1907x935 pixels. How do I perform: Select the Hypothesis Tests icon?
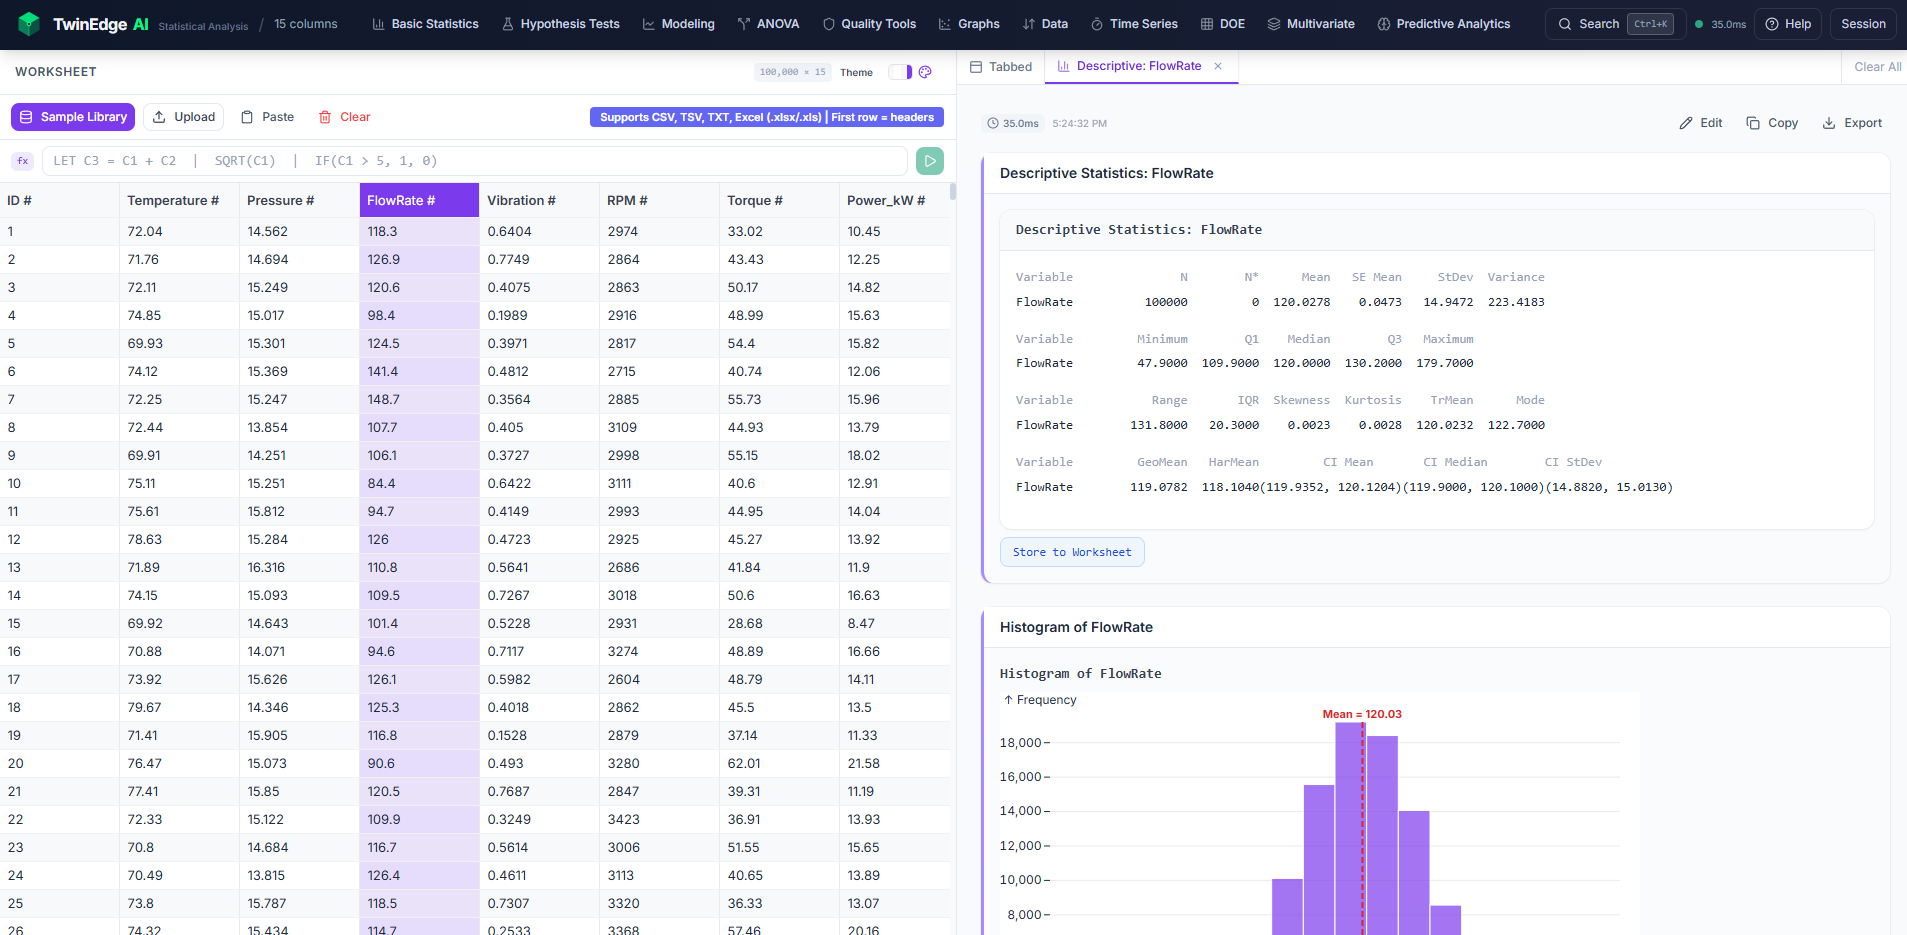(x=507, y=24)
